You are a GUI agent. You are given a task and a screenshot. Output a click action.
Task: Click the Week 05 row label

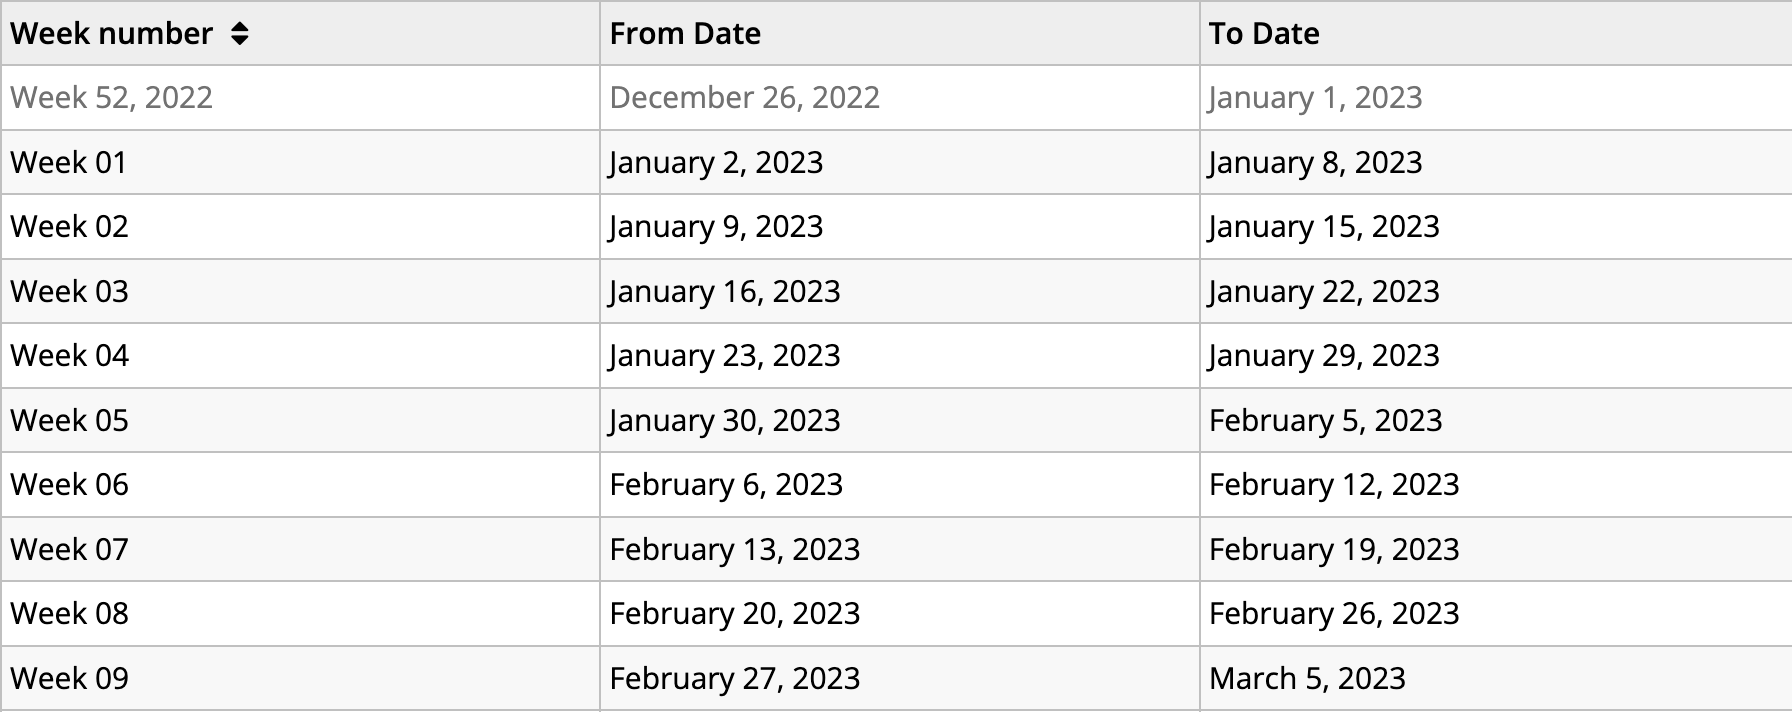pos(69,420)
